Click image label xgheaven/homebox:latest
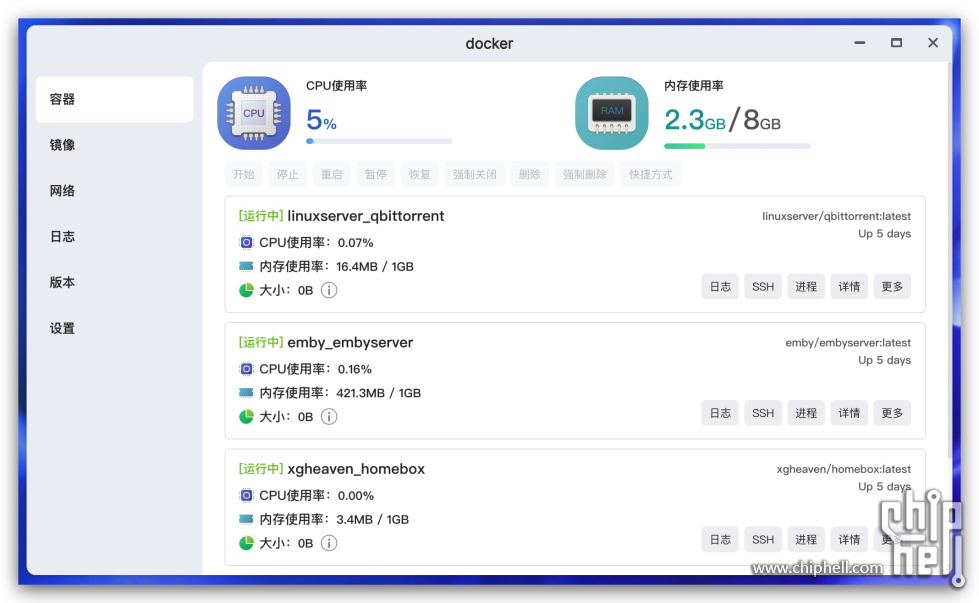The height and width of the screenshot is (603, 979). coord(844,469)
